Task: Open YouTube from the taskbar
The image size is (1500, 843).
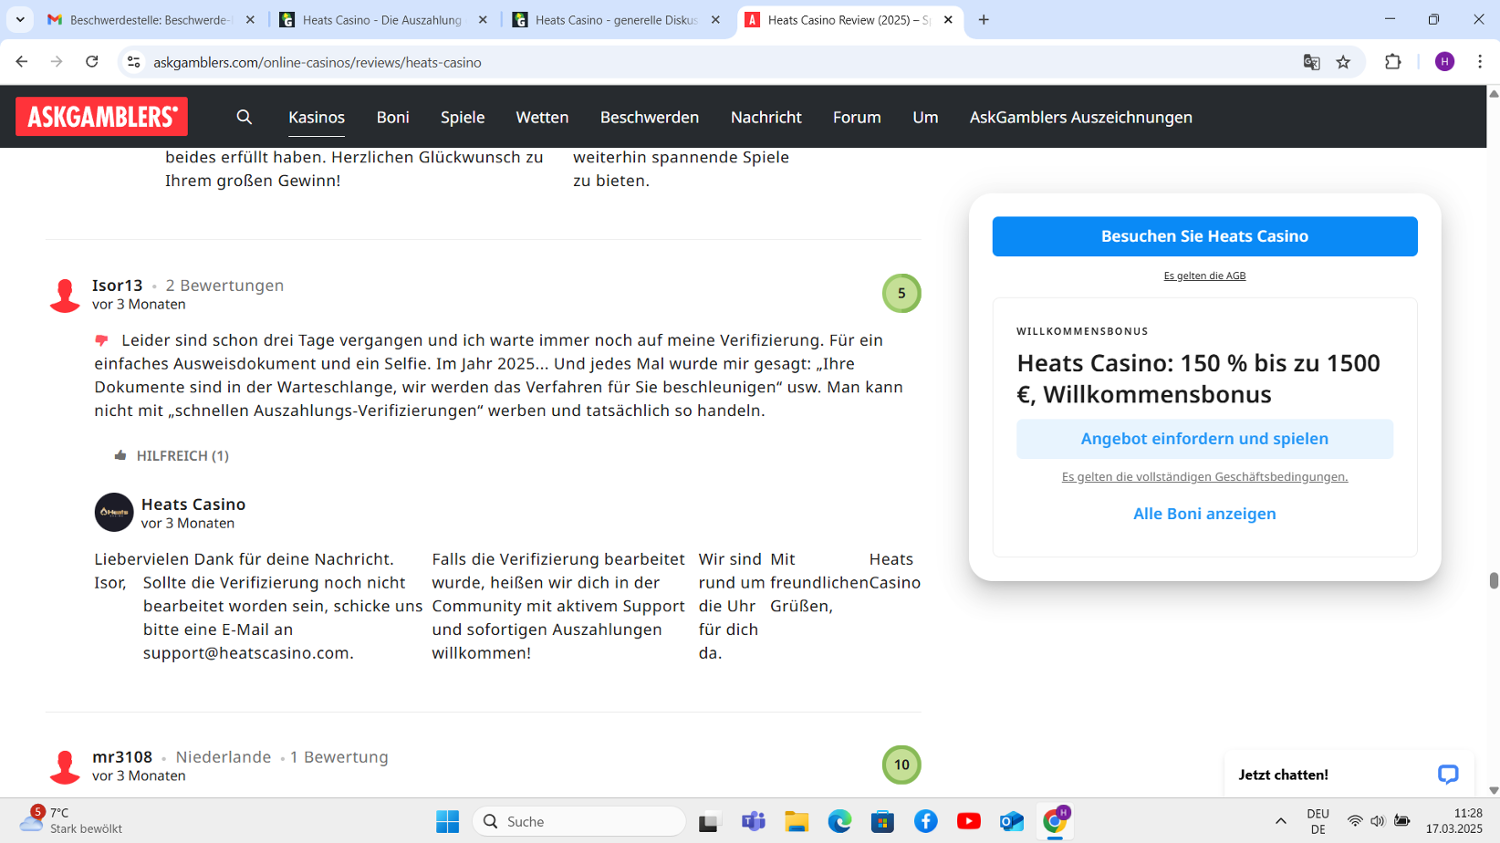Action: point(968,821)
